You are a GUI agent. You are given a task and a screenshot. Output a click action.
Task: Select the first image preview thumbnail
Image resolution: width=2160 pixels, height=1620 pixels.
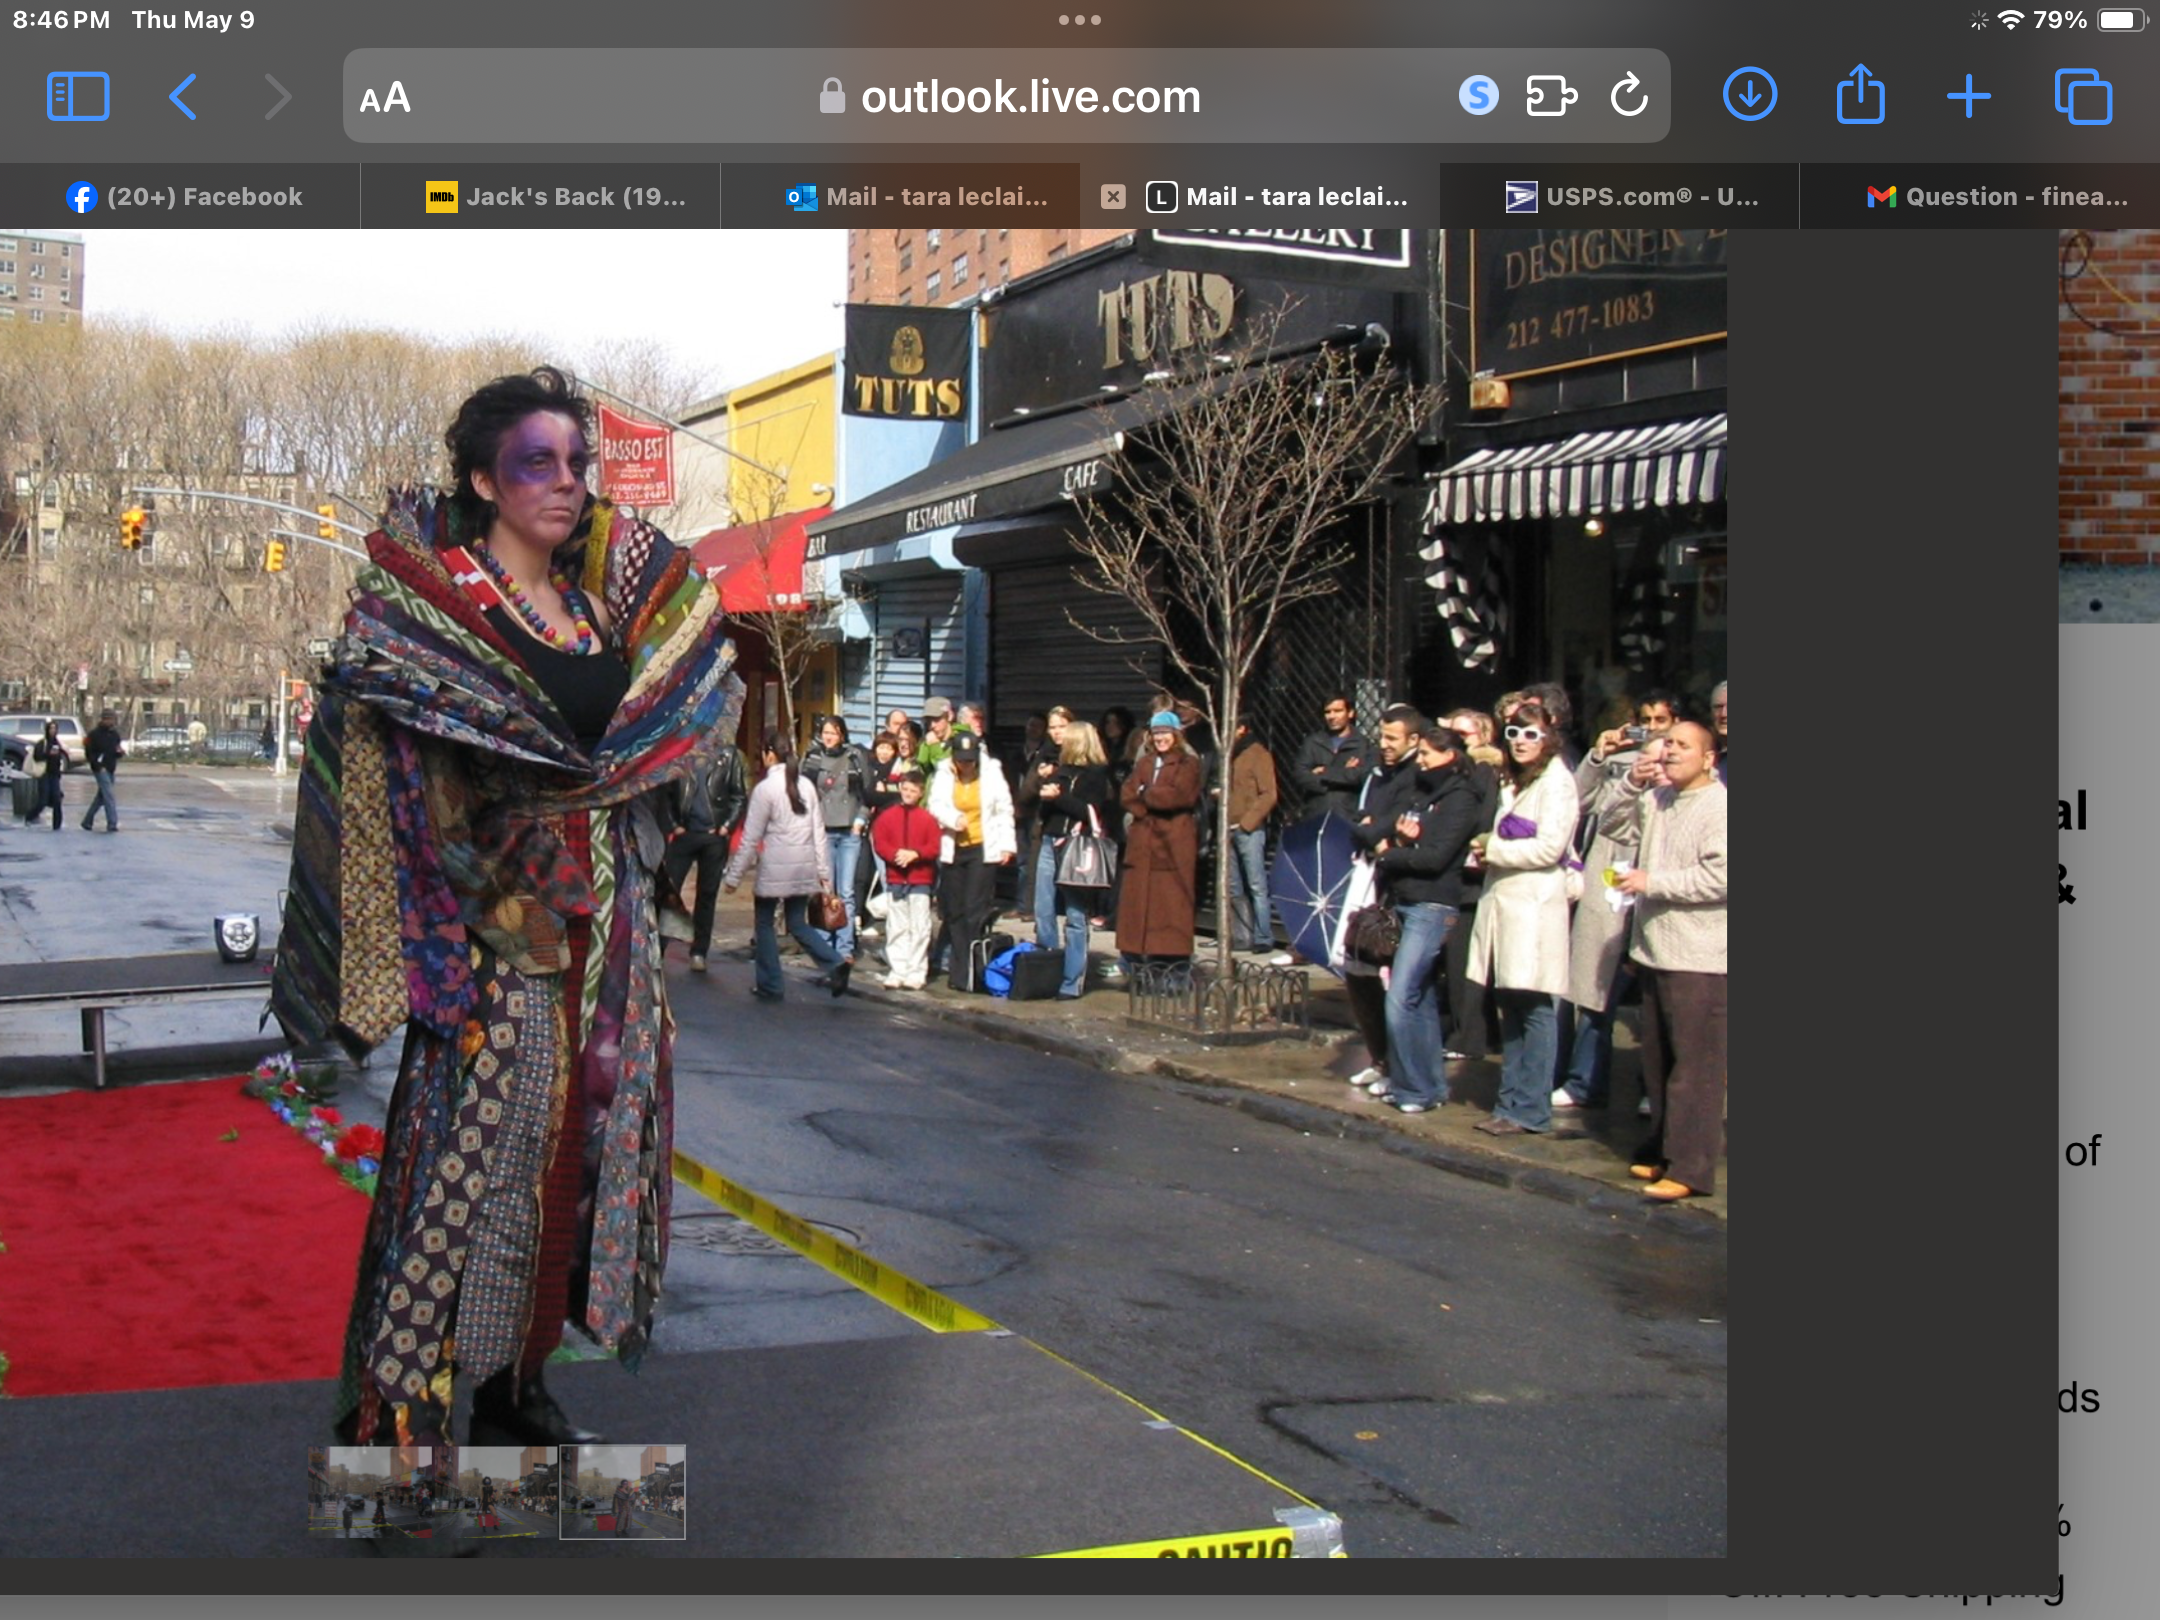click(x=370, y=1491)
